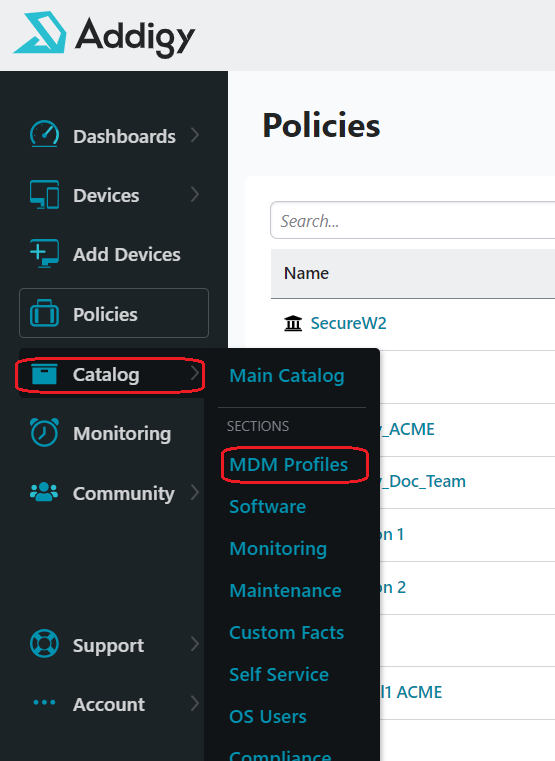This screenshot has height=761, width=555.
Task: Select Maintenance catalog section
Action: (285, 591)
